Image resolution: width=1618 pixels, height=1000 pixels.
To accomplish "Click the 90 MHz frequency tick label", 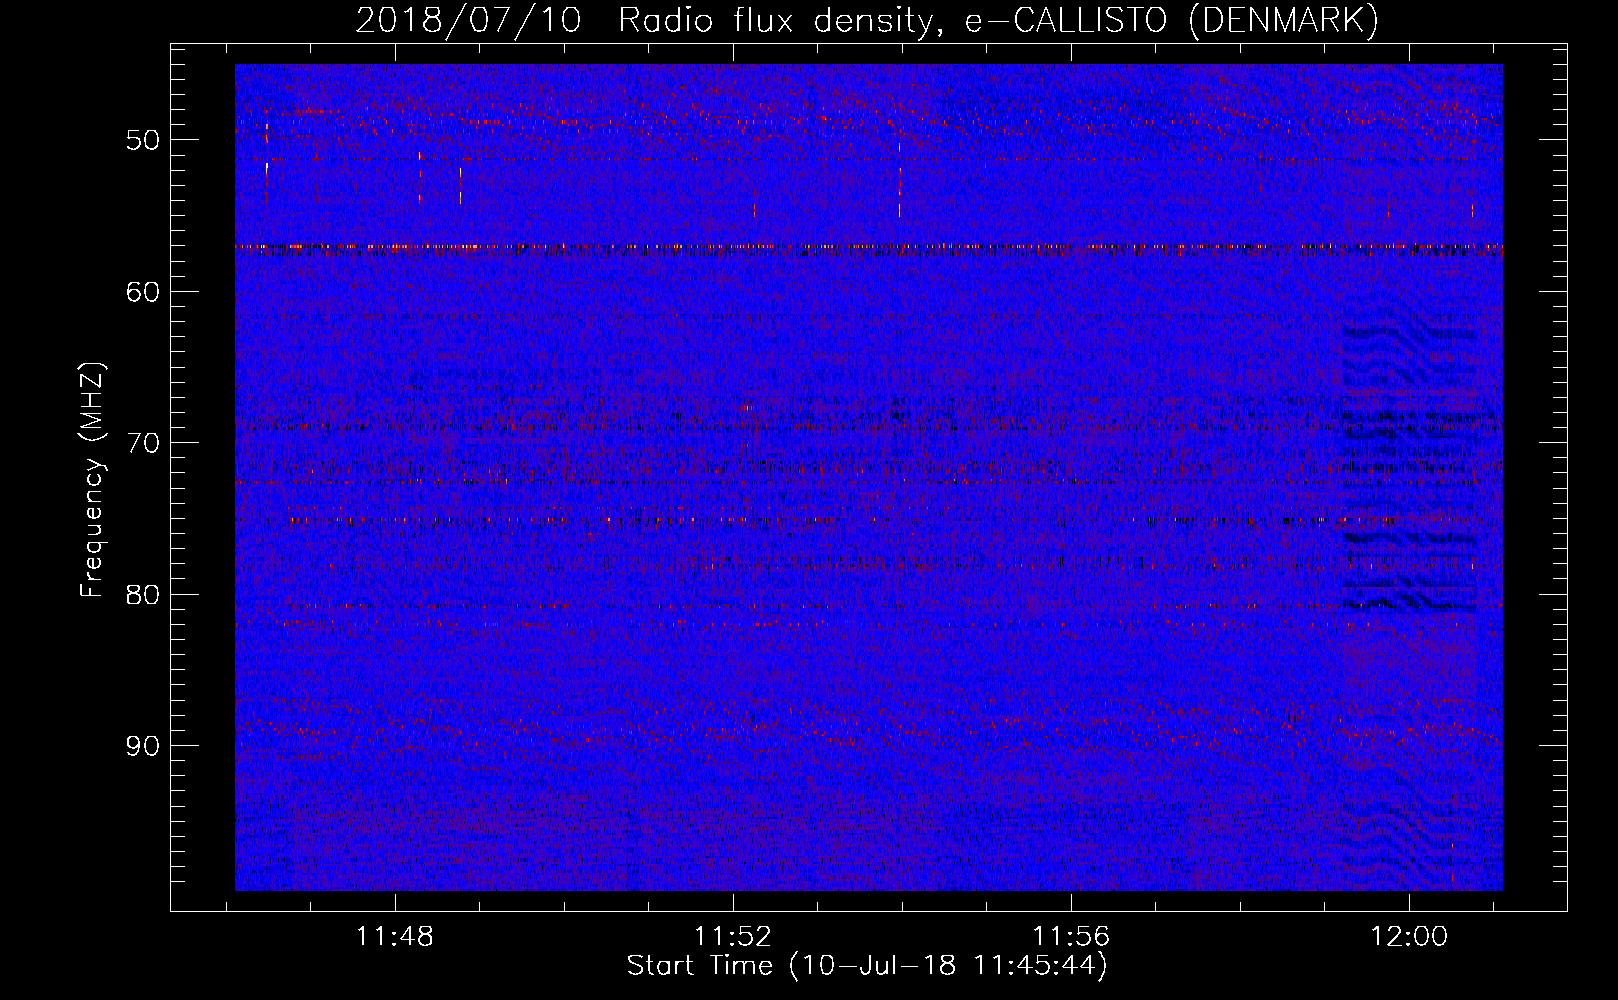I will point(142,746).
